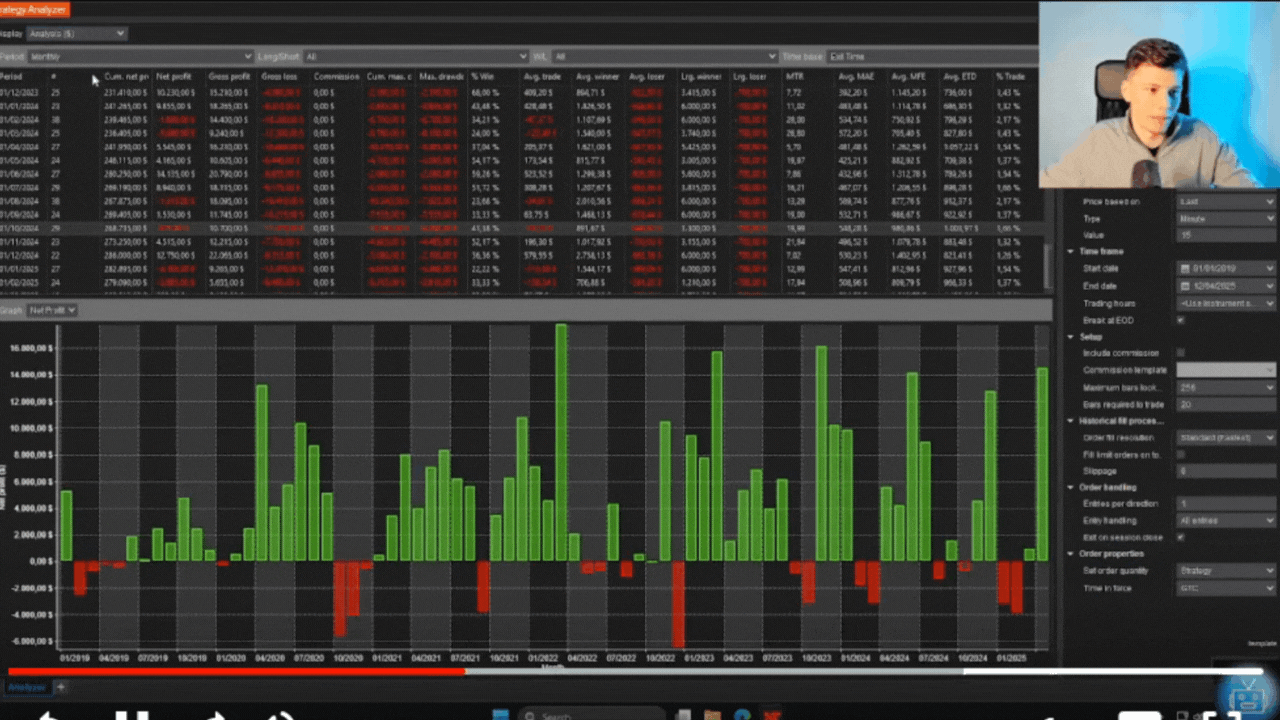Open the Display Analysis dropdown
The width and height of the screenshot is (1280, 720).
coord(77,33)
